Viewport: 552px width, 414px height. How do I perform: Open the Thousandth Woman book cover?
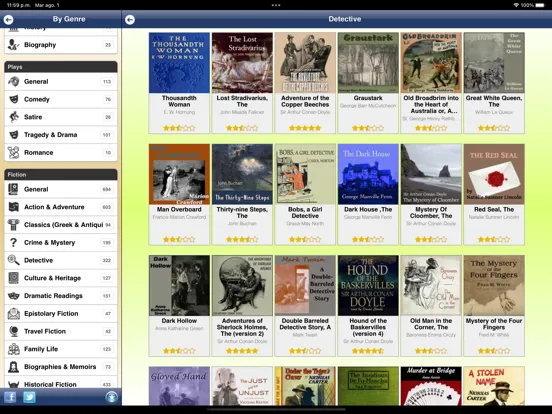pyautogui.click(x=179, y=63)
